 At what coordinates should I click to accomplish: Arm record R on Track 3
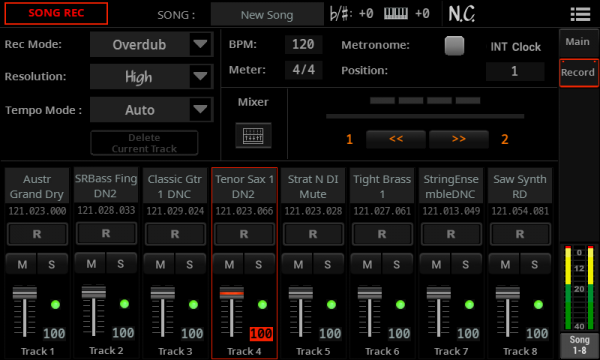pyautogui.click(x=175, y=234)
